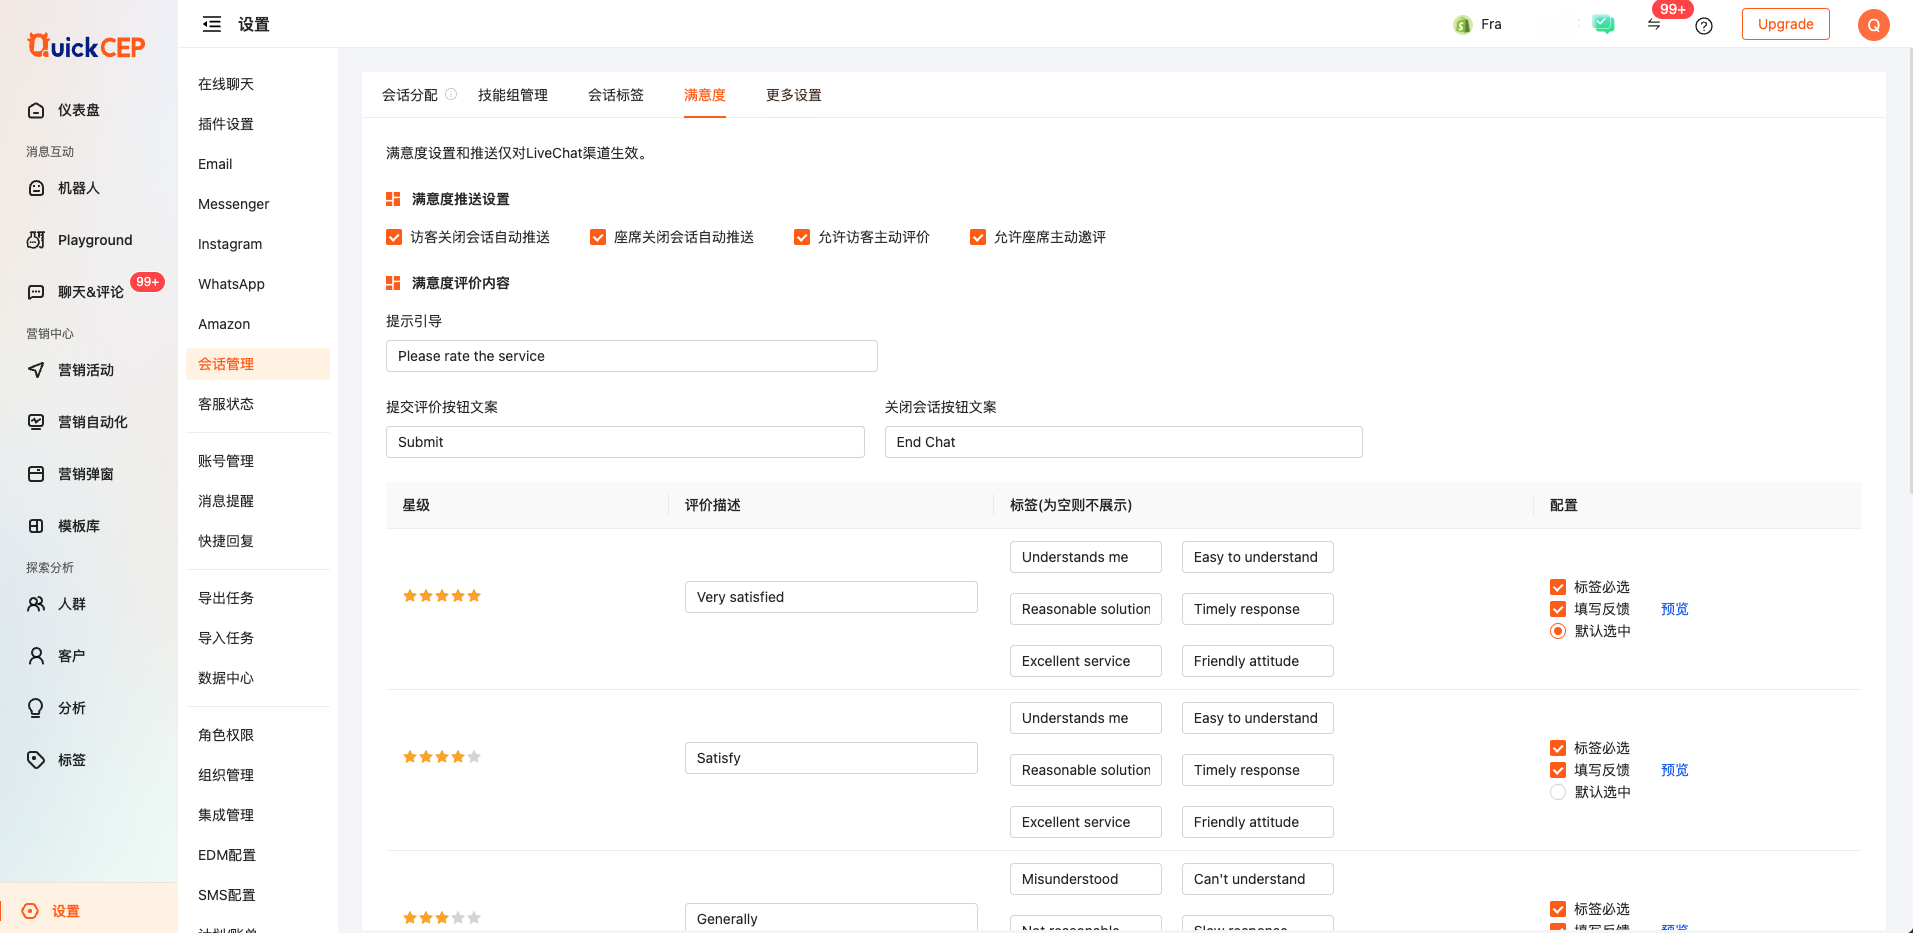
Task: Toggle 座席关闭会话自动推送 checkbox
Action: 598,237
